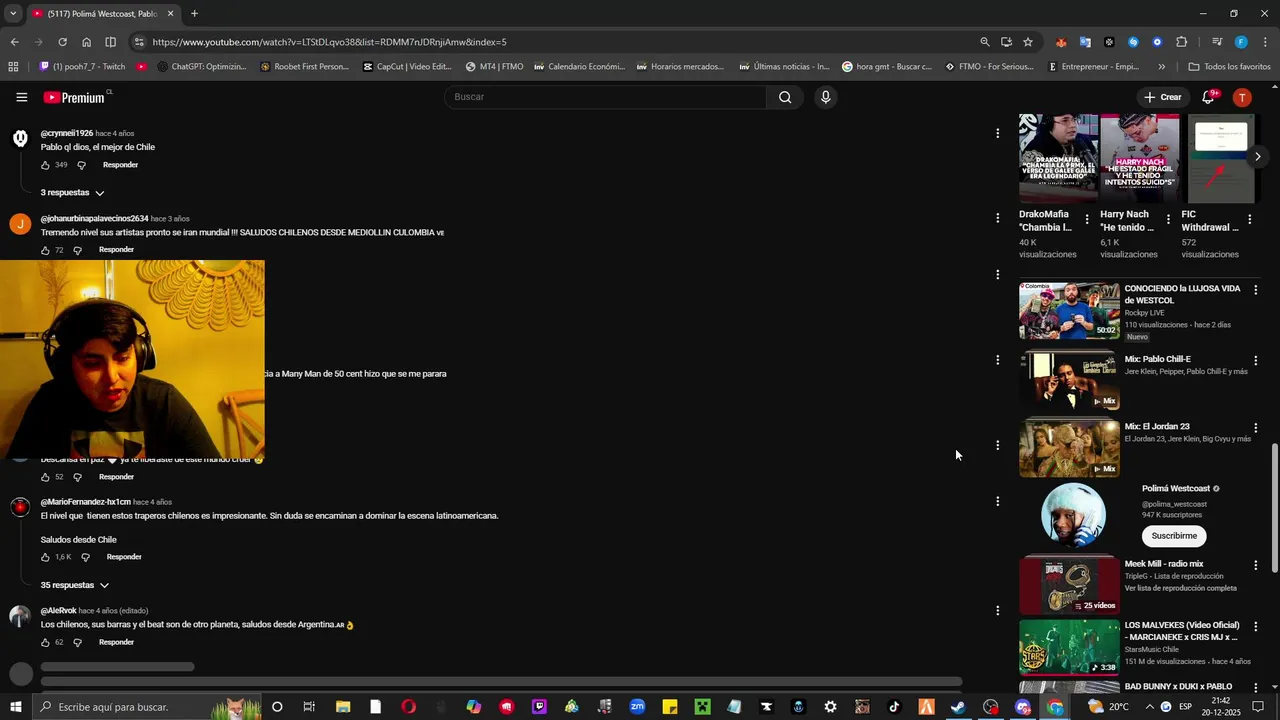1280x720 pixels.
Task: Open the 'CapCut | Video Edit...' bookmark
Action: tap(407, 67)
